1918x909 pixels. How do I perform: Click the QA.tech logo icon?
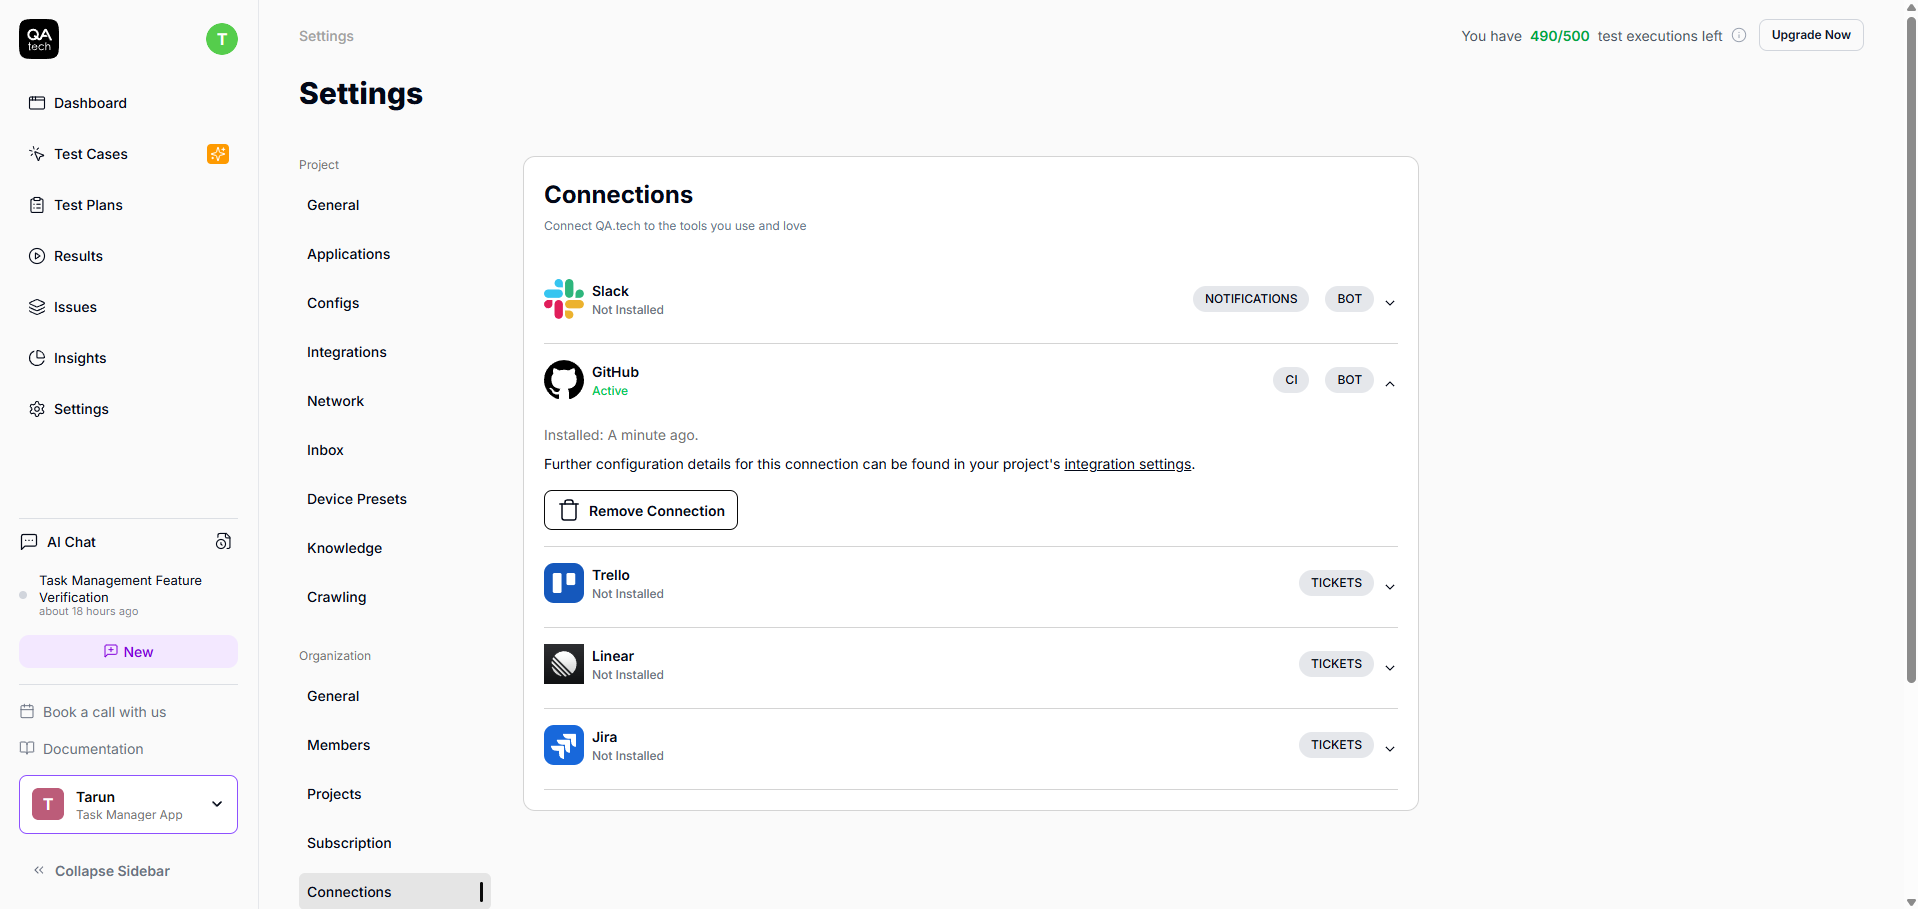tap(39, 39)
